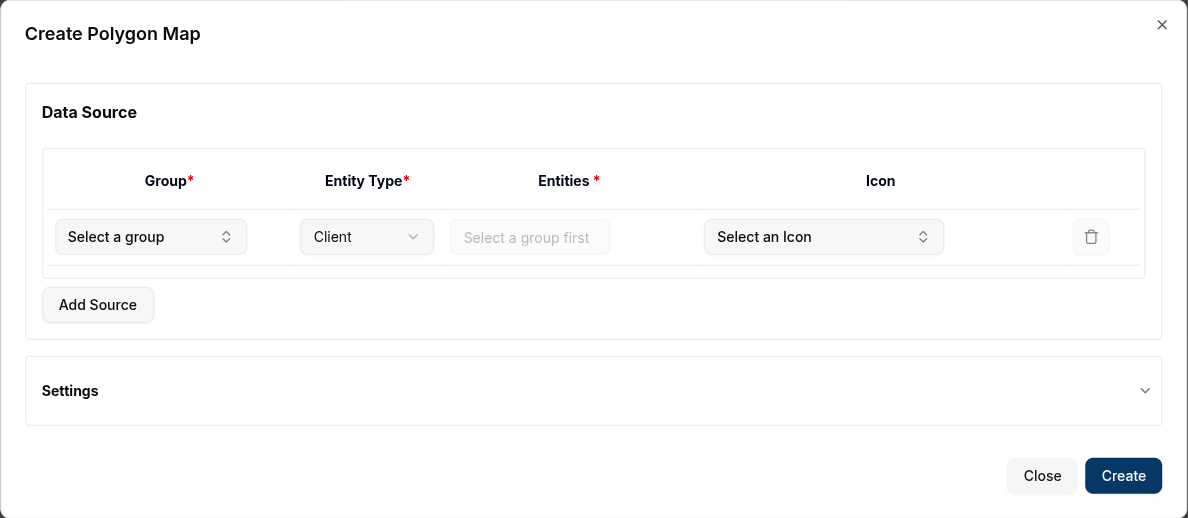Click the "Select a group first" entities field
Image resolution: width=1188 pixels, height=518 pixels.
(x=529, y=237)
